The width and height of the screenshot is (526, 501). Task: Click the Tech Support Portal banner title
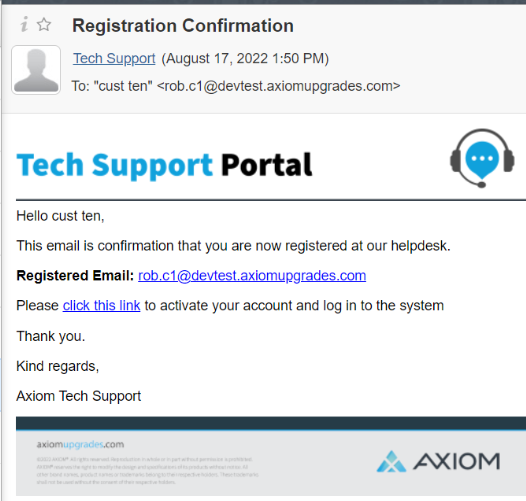tap(164, 165)
